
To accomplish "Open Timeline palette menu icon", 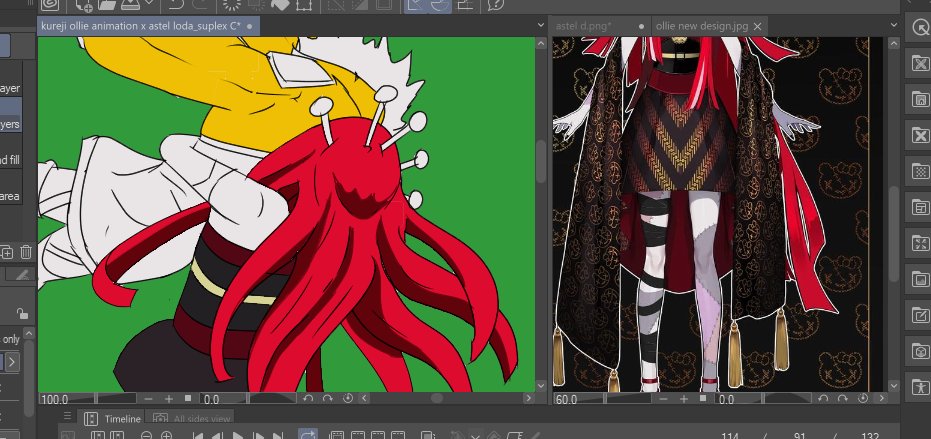I will (x=67, y=416).
